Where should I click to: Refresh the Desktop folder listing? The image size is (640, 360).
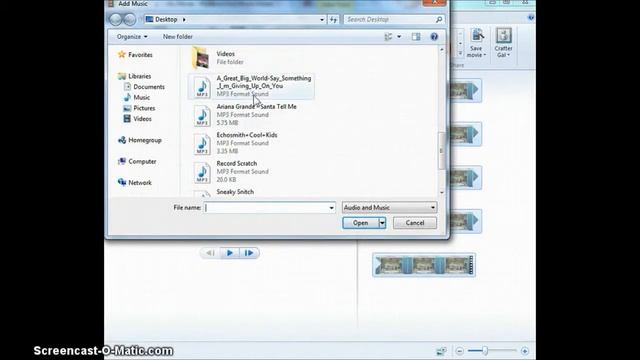pos(333,19)
